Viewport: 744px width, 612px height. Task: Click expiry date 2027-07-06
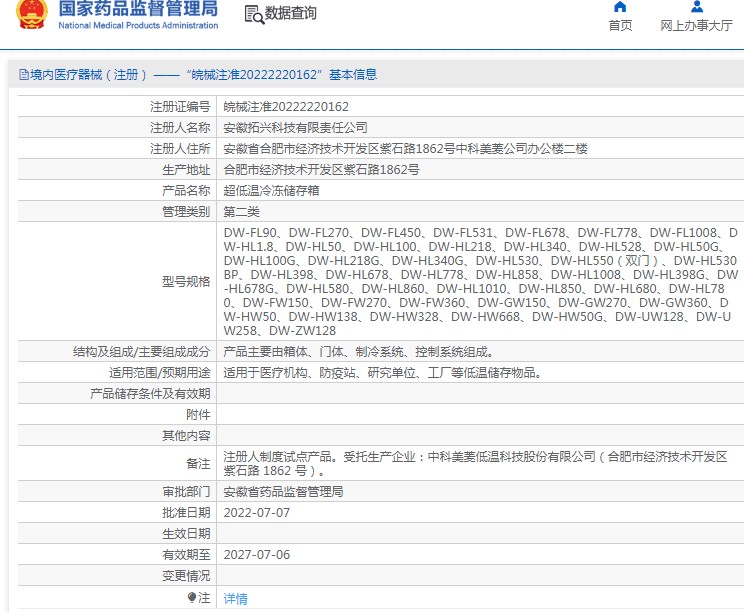point(257,555)
